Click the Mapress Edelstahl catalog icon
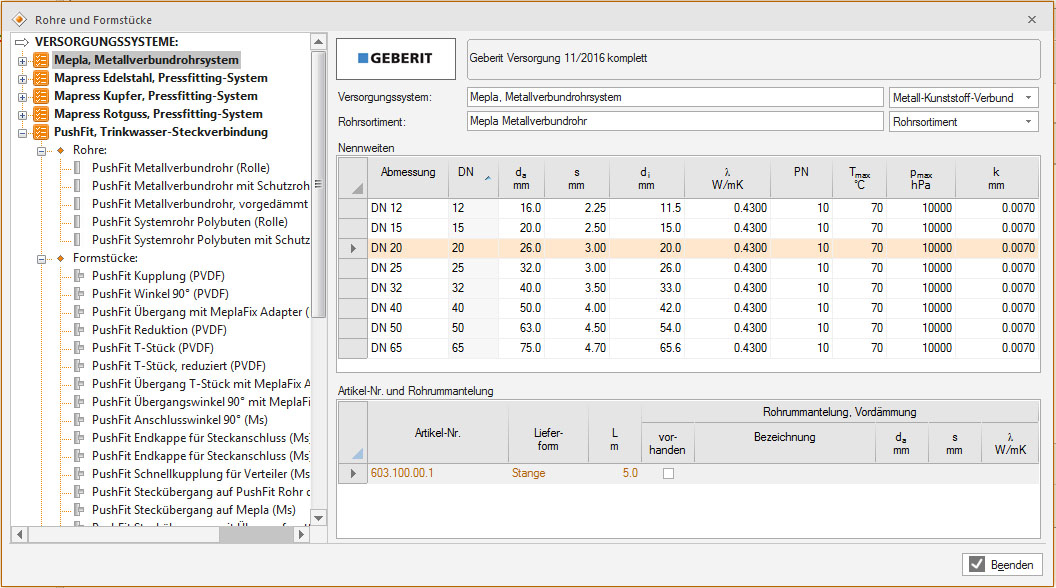 (x=40, y=78)
